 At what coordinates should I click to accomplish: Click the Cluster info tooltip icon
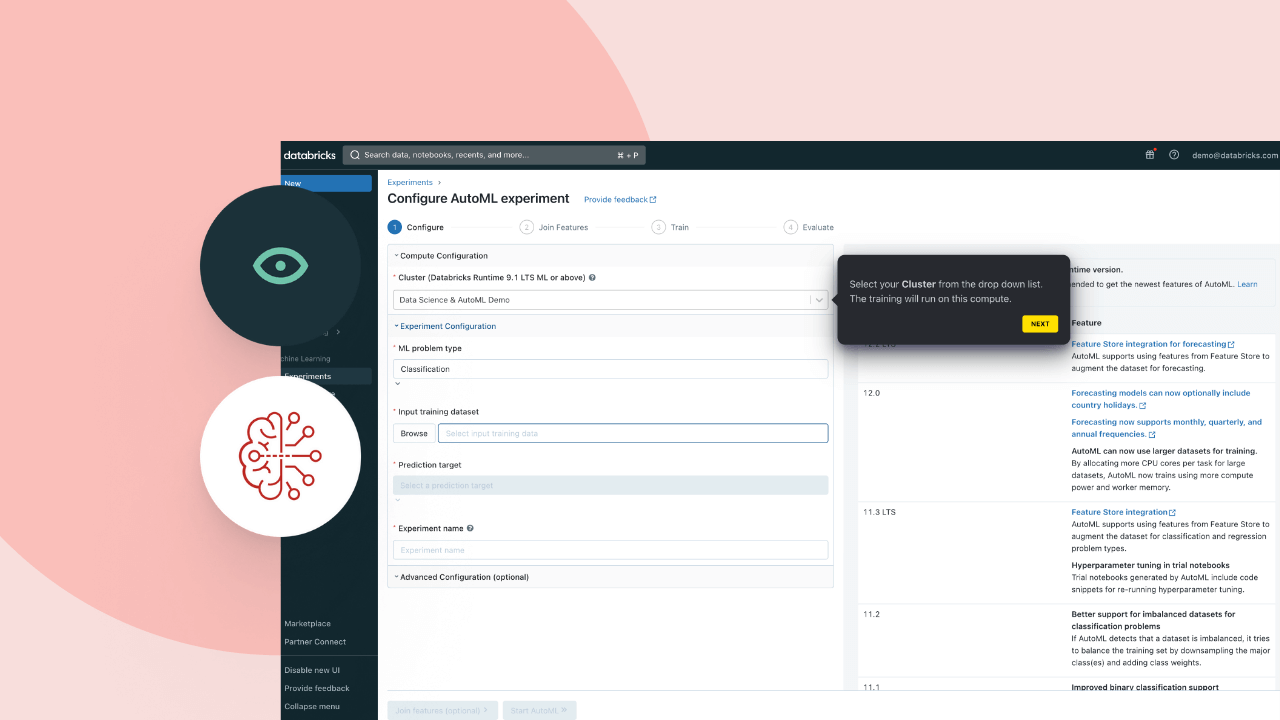tap(592, 278)
